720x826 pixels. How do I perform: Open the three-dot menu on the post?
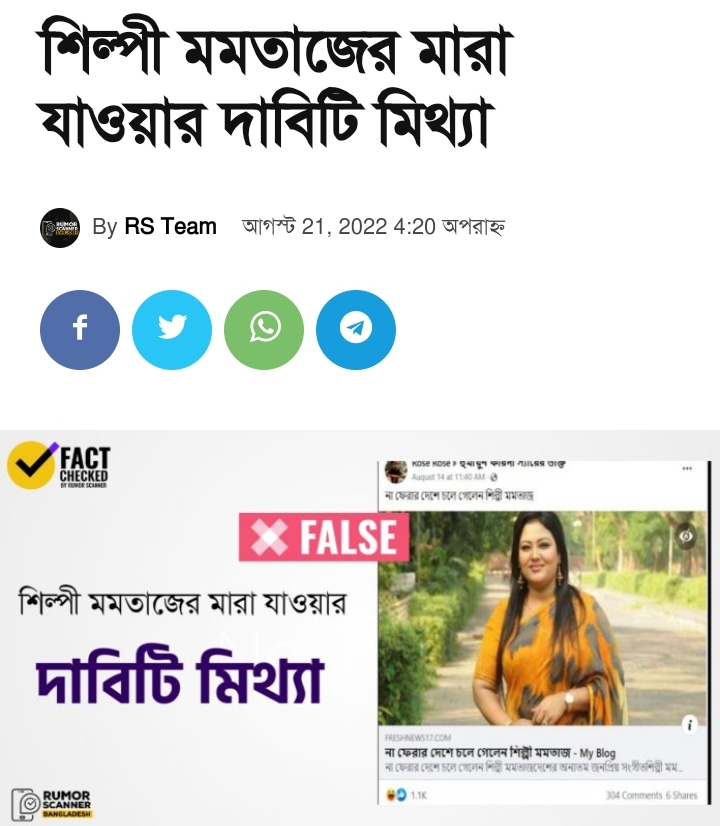pyautogui.click(x=687, y=468)
